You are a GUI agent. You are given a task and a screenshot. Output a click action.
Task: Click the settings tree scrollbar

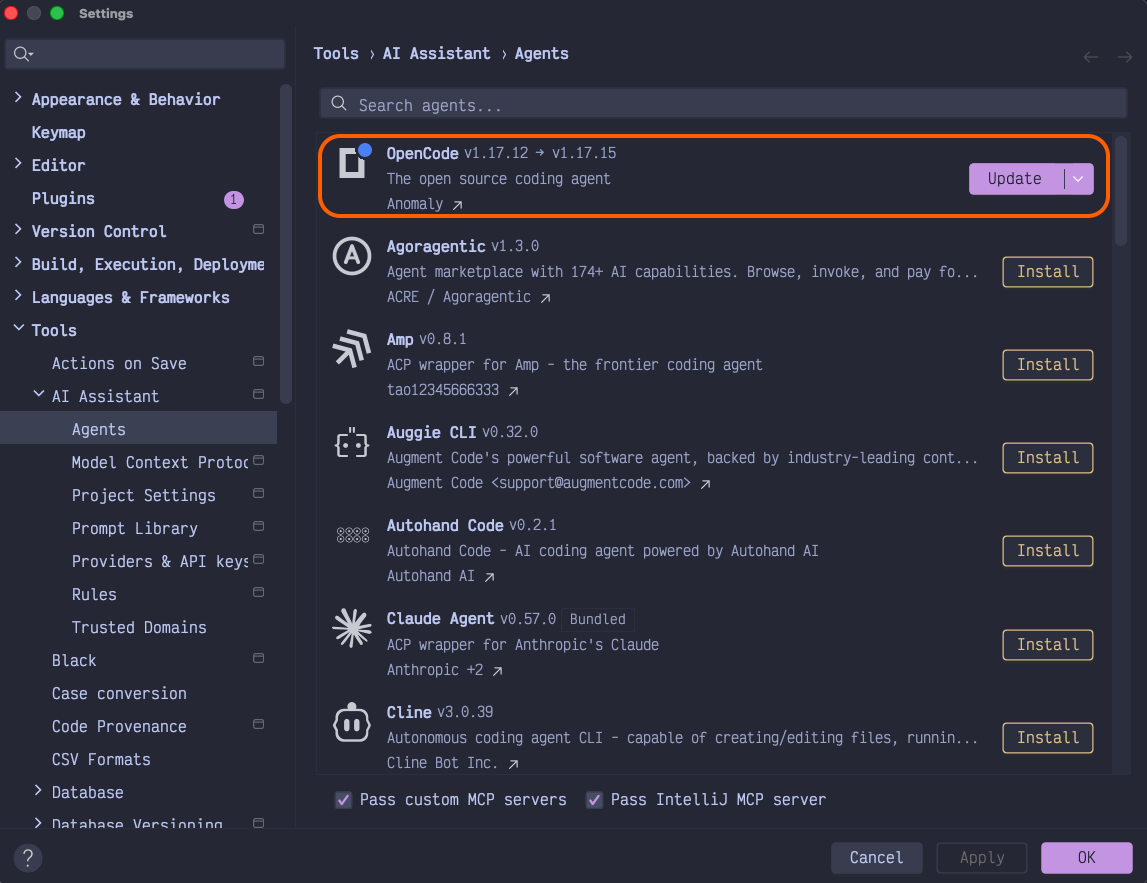pyautogui.click(x=285, y=244)
